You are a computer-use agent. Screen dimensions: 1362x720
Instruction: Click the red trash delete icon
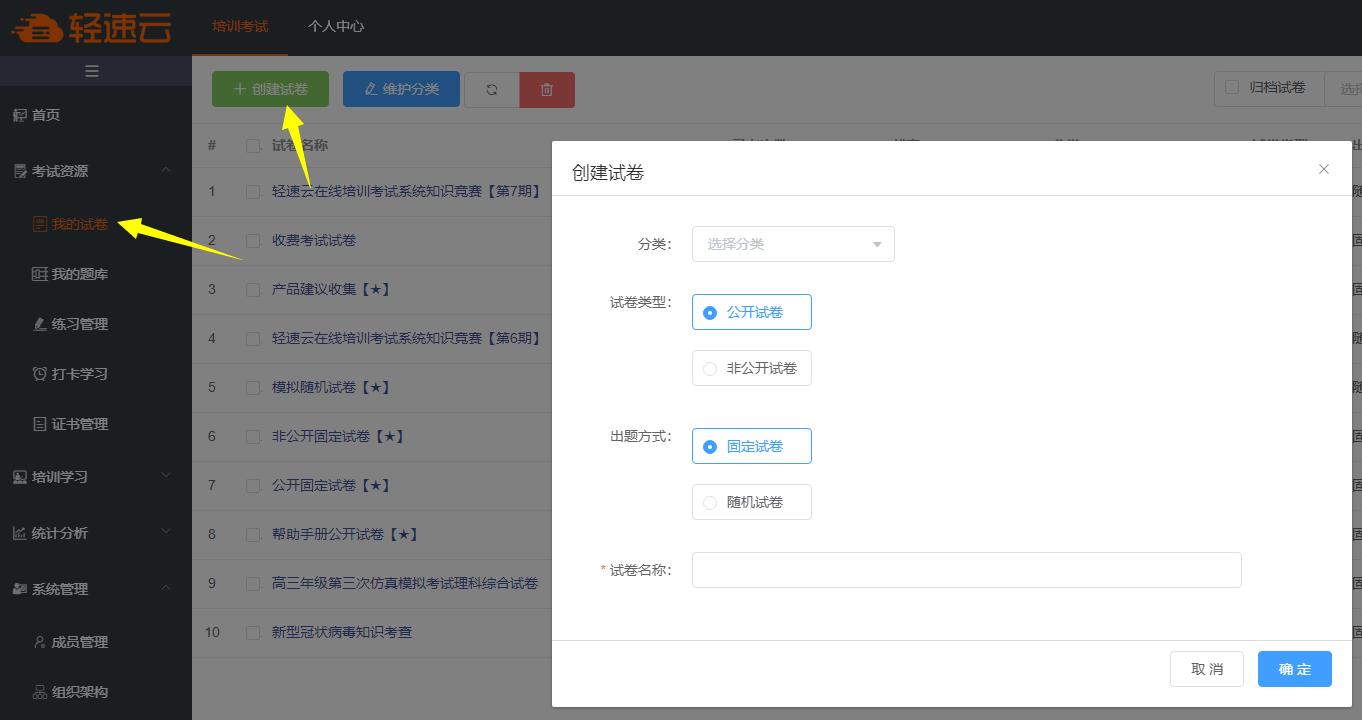coord(547,89)
